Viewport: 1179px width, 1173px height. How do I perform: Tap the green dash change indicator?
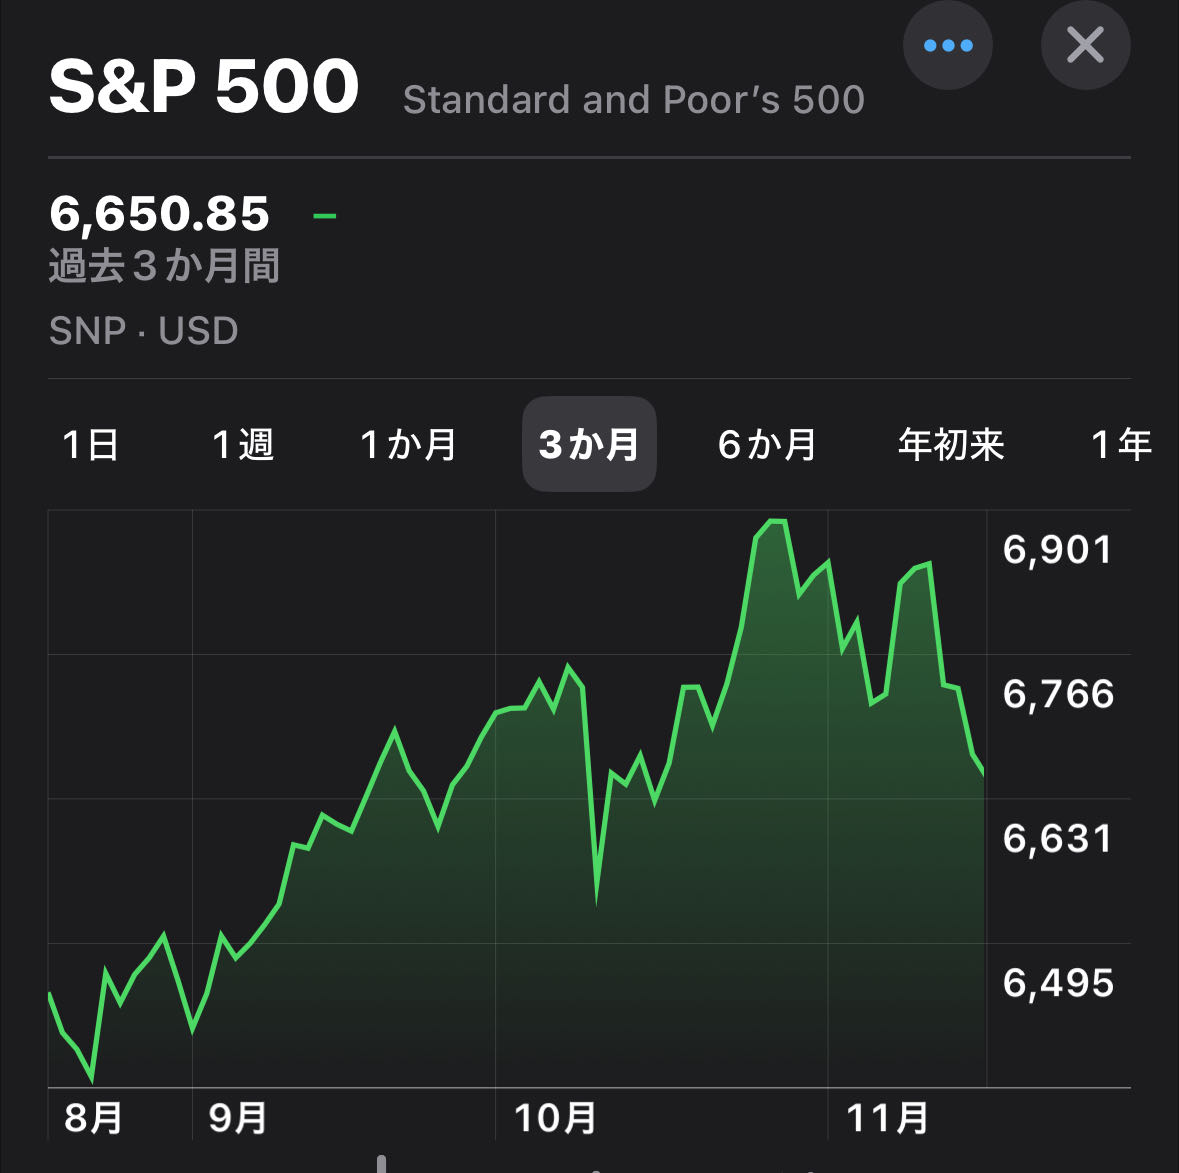[x=325, y=214]
